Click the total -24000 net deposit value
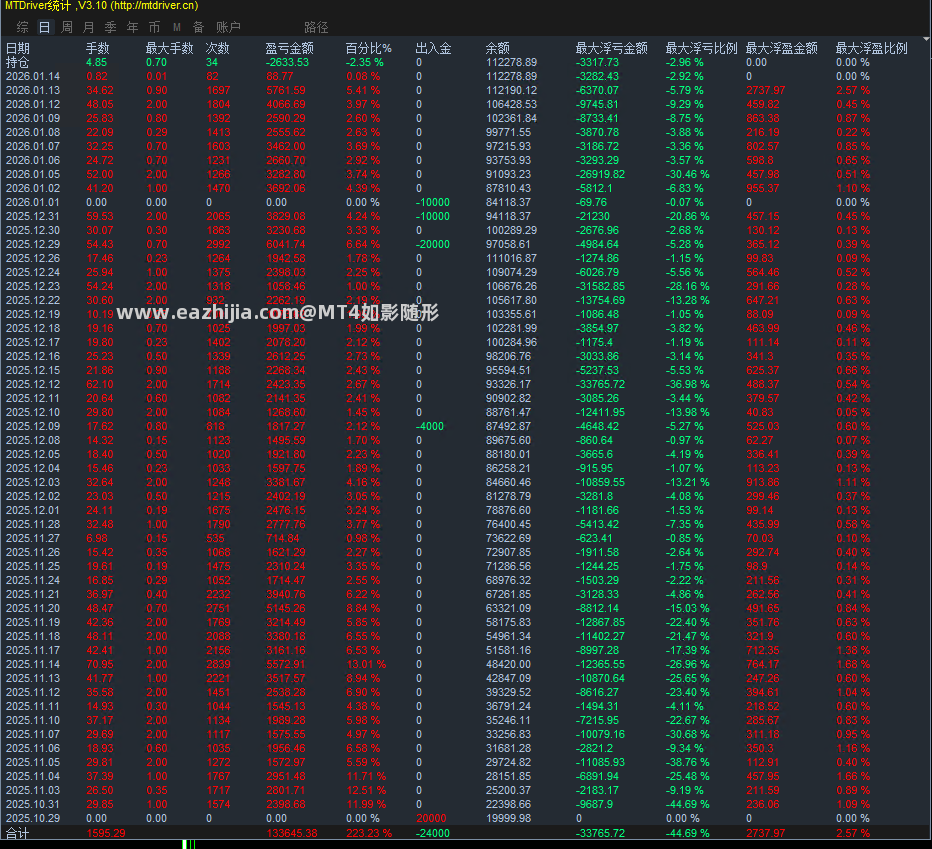932x849 pixels. click(x=433, y=833)
